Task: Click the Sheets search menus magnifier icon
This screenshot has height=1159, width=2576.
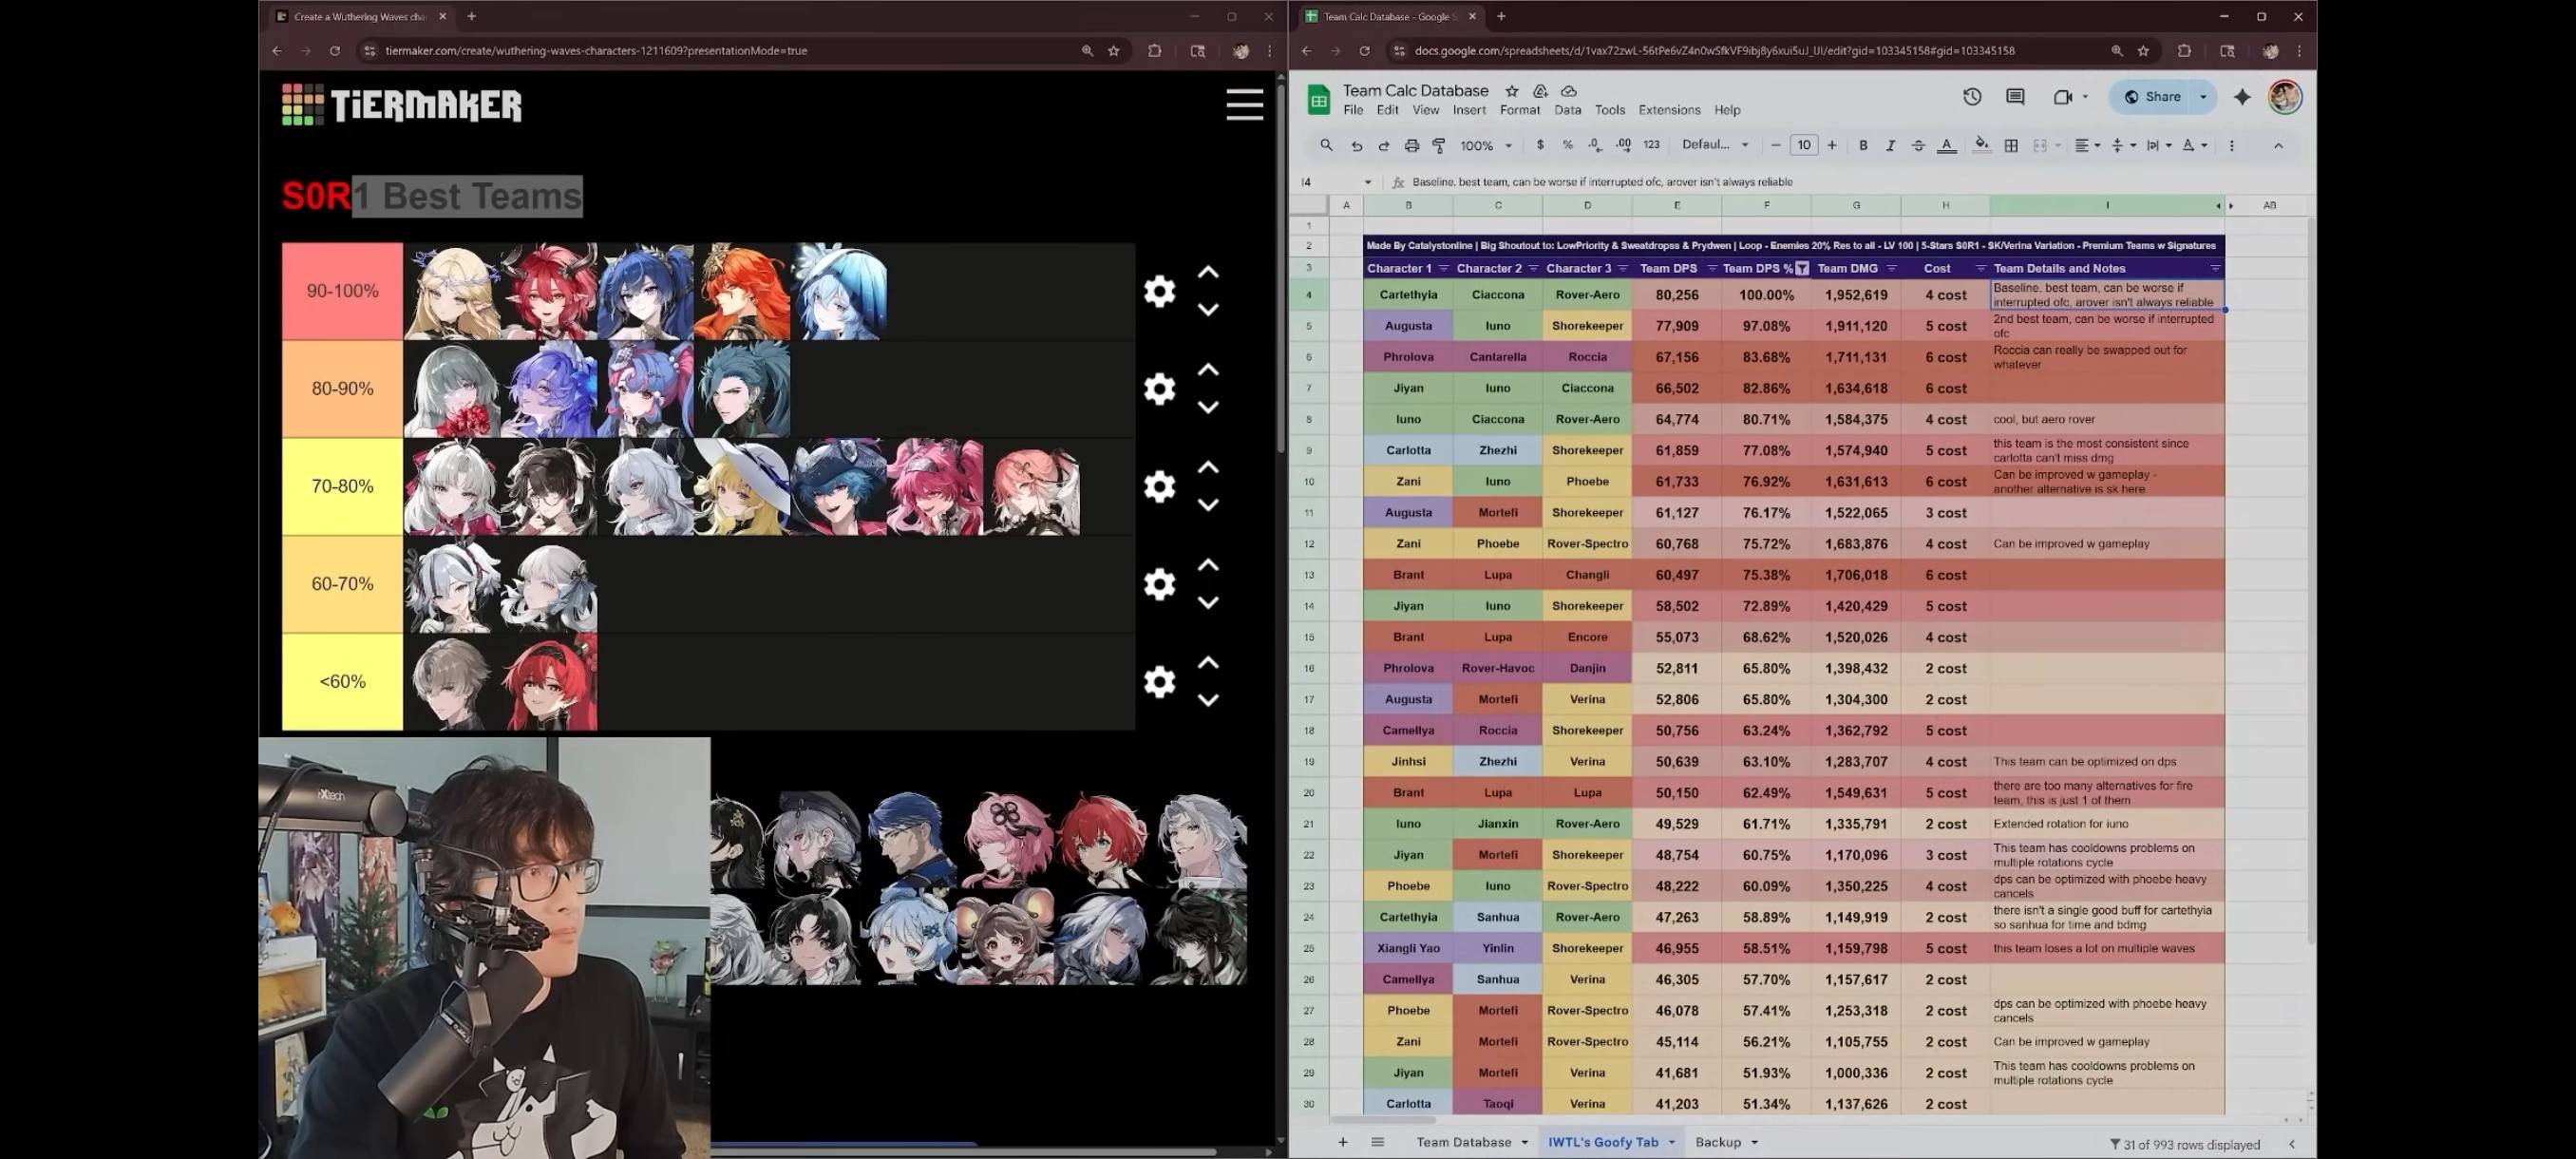Action: click(x=1326, y=145)
